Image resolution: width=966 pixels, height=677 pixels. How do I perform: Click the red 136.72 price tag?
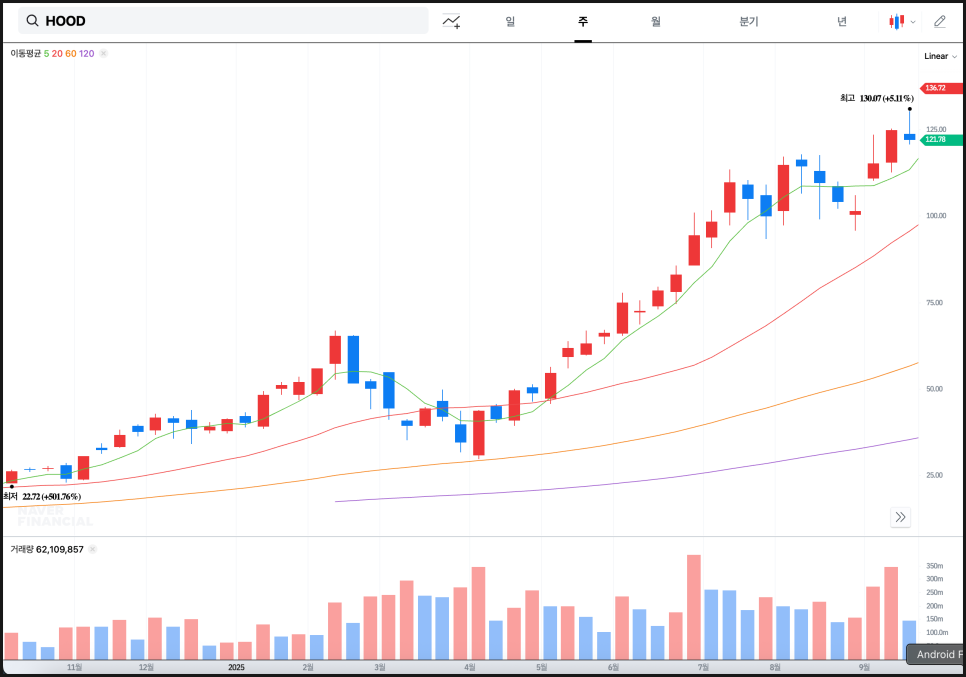(941, 88)
